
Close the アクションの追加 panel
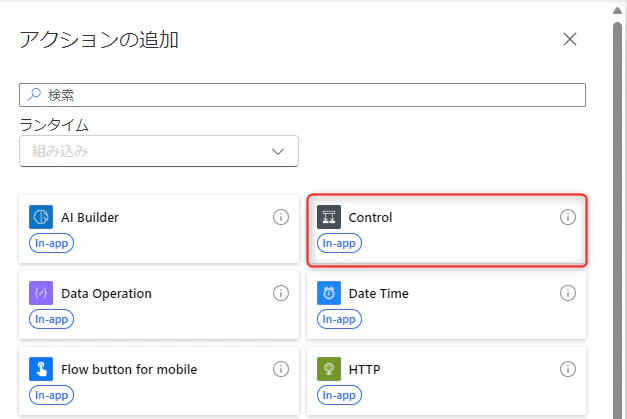(x=570, y=39)
